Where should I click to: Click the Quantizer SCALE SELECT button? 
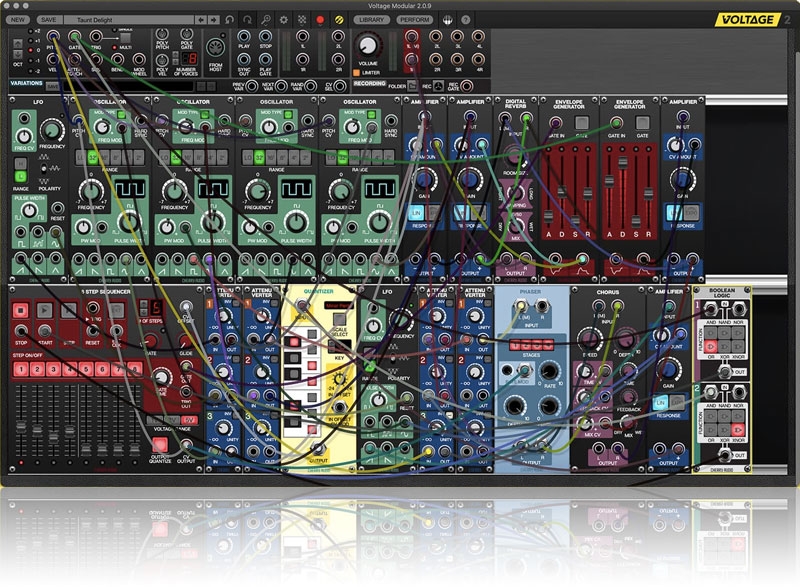point(339,319)
